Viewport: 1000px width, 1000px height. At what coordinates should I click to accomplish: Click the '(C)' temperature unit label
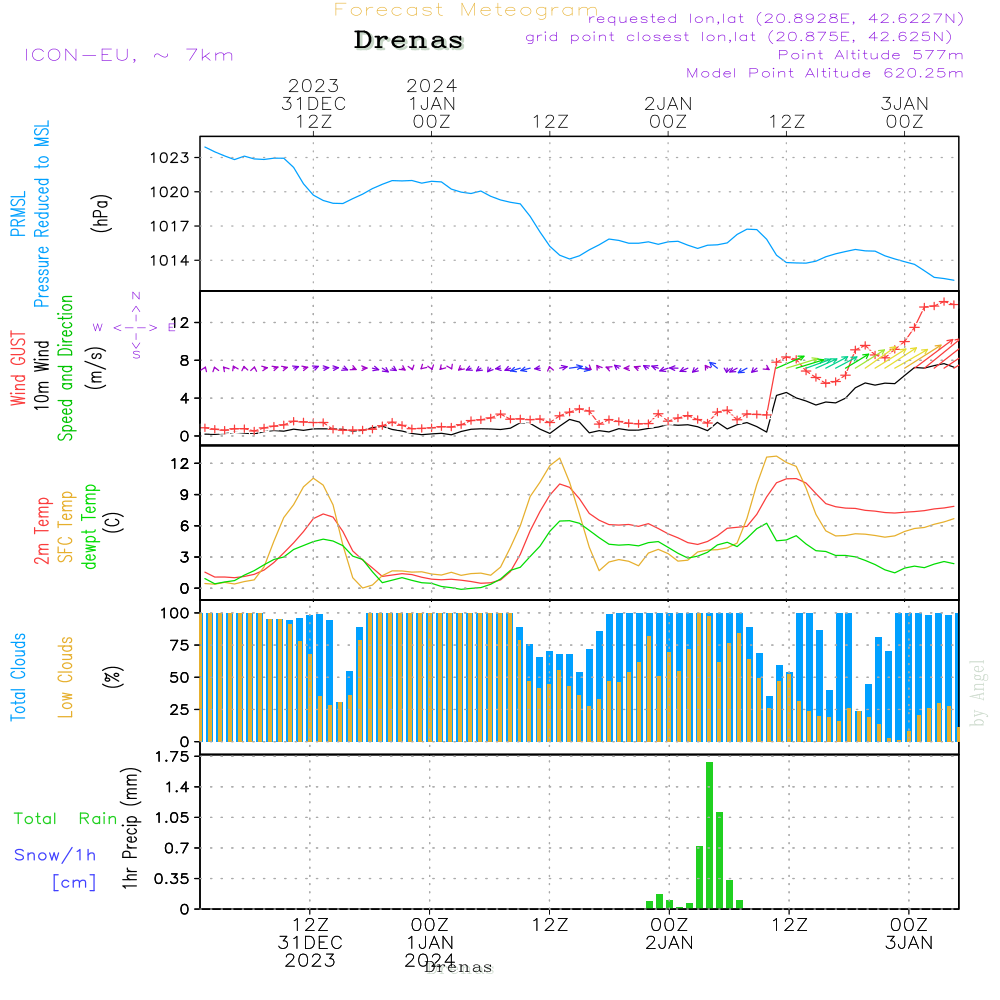tap(114, 522)
